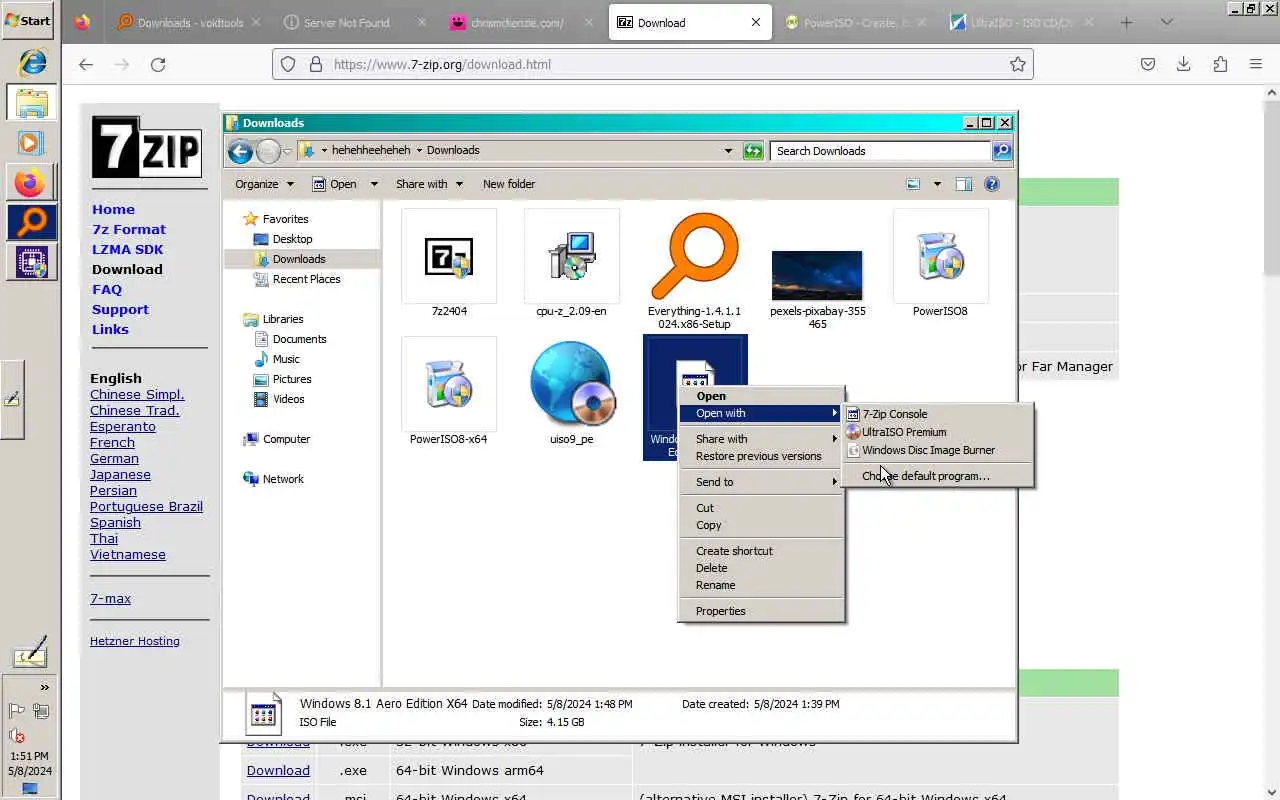The image size is (1280, 800).
Task: Open the LZMA SDK link on webpage
Action: click(127, 249)
